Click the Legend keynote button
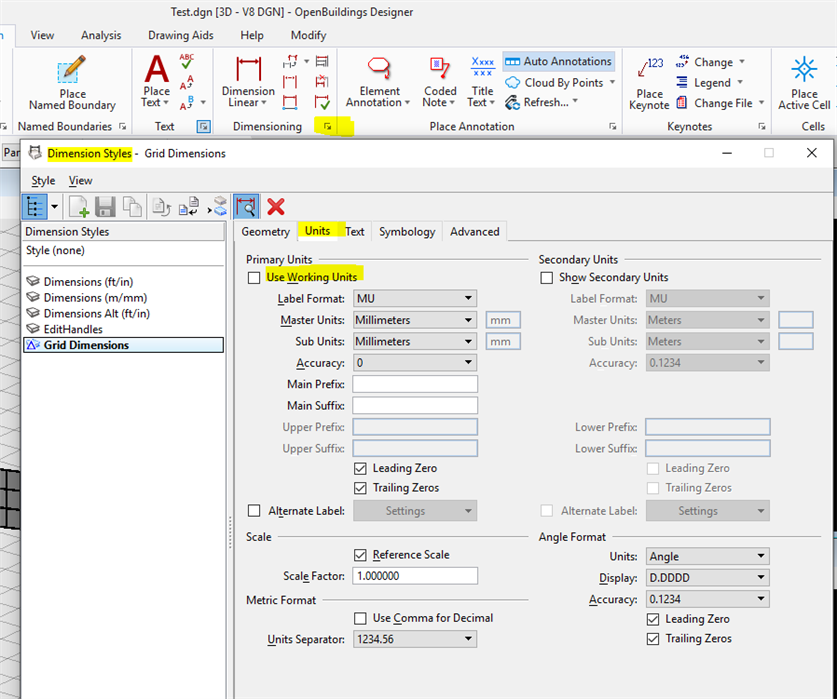Screen dimensions: 837x699 709,83
